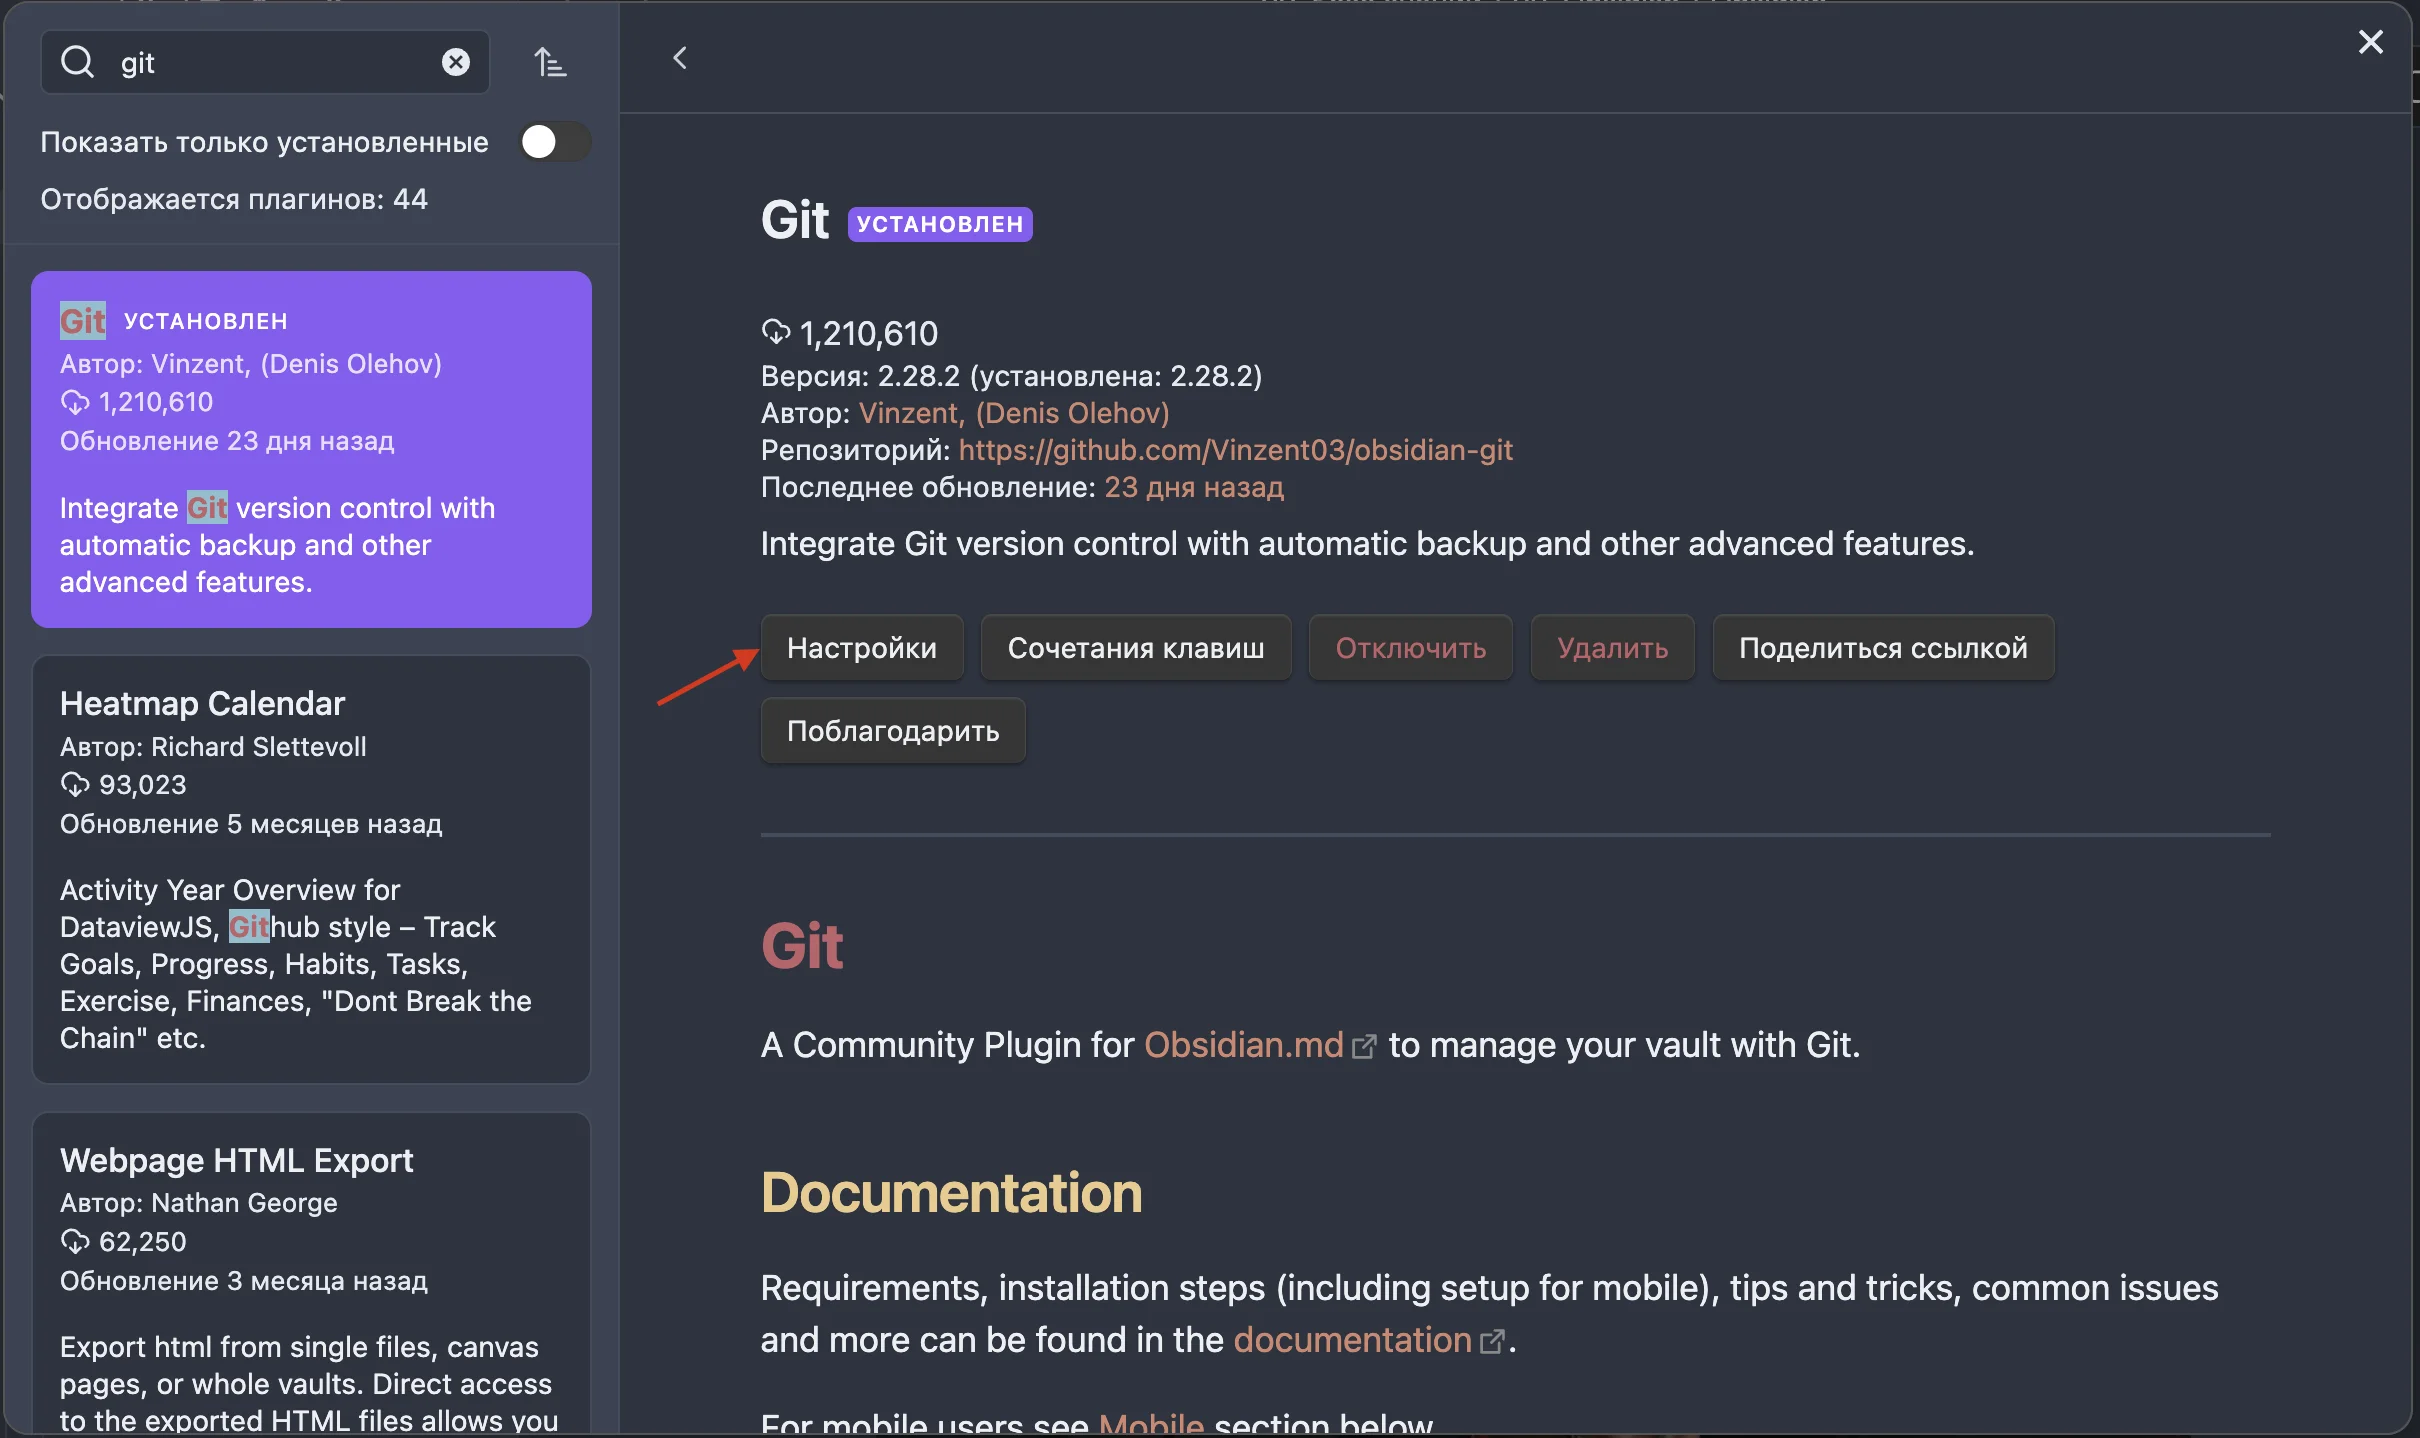Close the plugin browser dialog
The height and width of the screenshot is (1438, 2420).
pos(2370,42)
